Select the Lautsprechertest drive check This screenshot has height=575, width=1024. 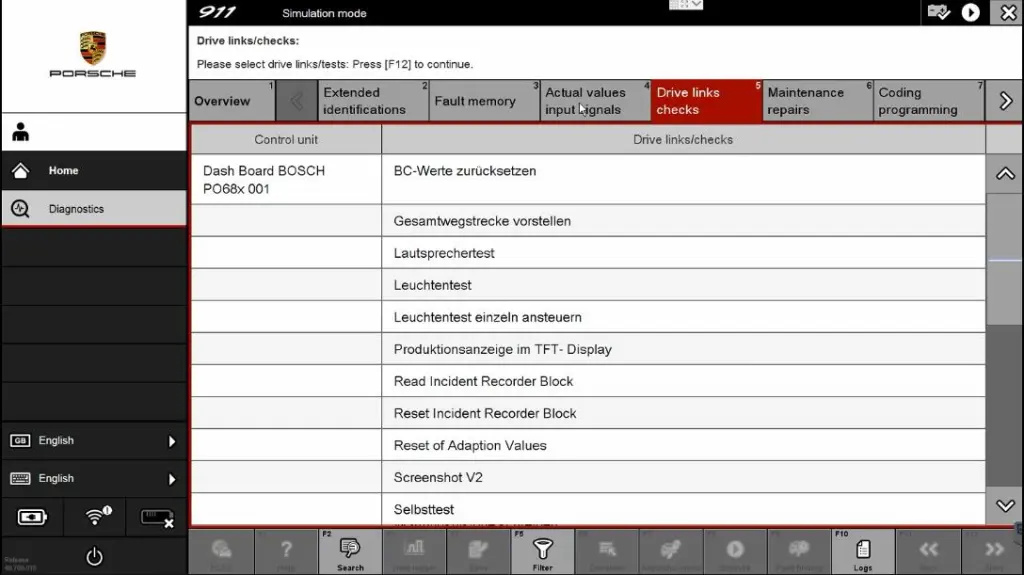444,253
